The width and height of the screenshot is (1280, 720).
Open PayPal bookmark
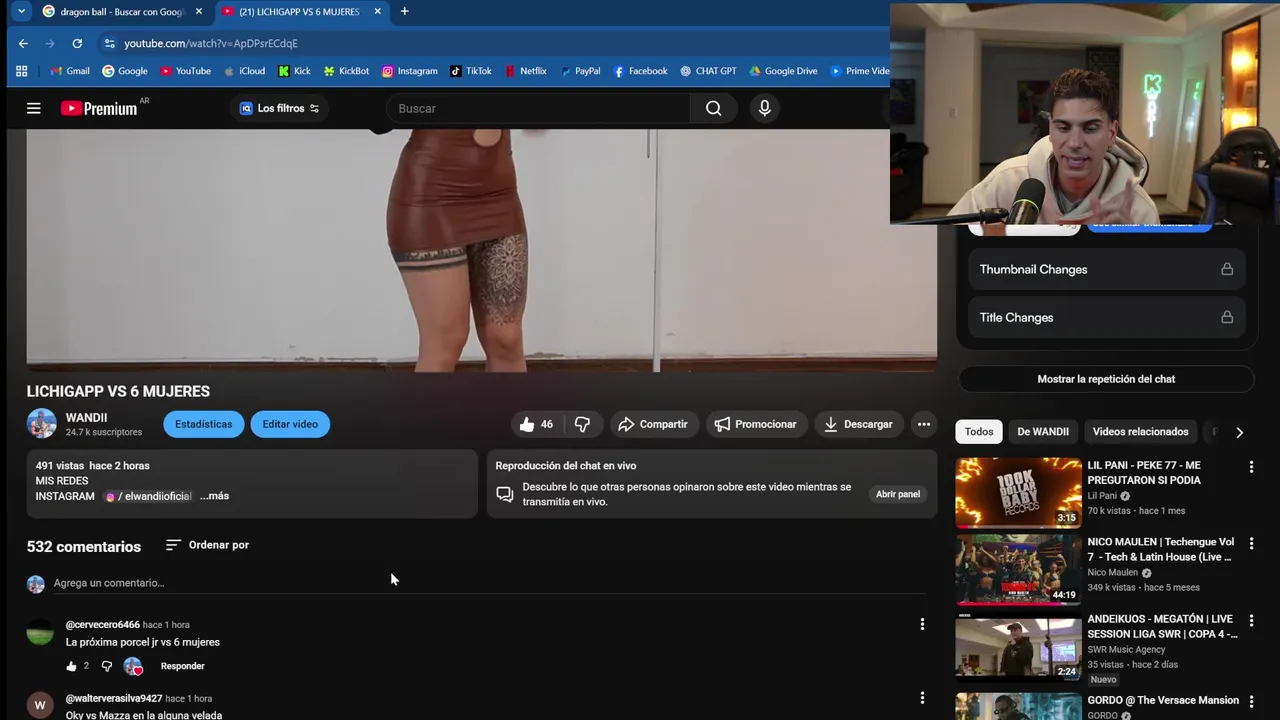(x=580, y=71)
